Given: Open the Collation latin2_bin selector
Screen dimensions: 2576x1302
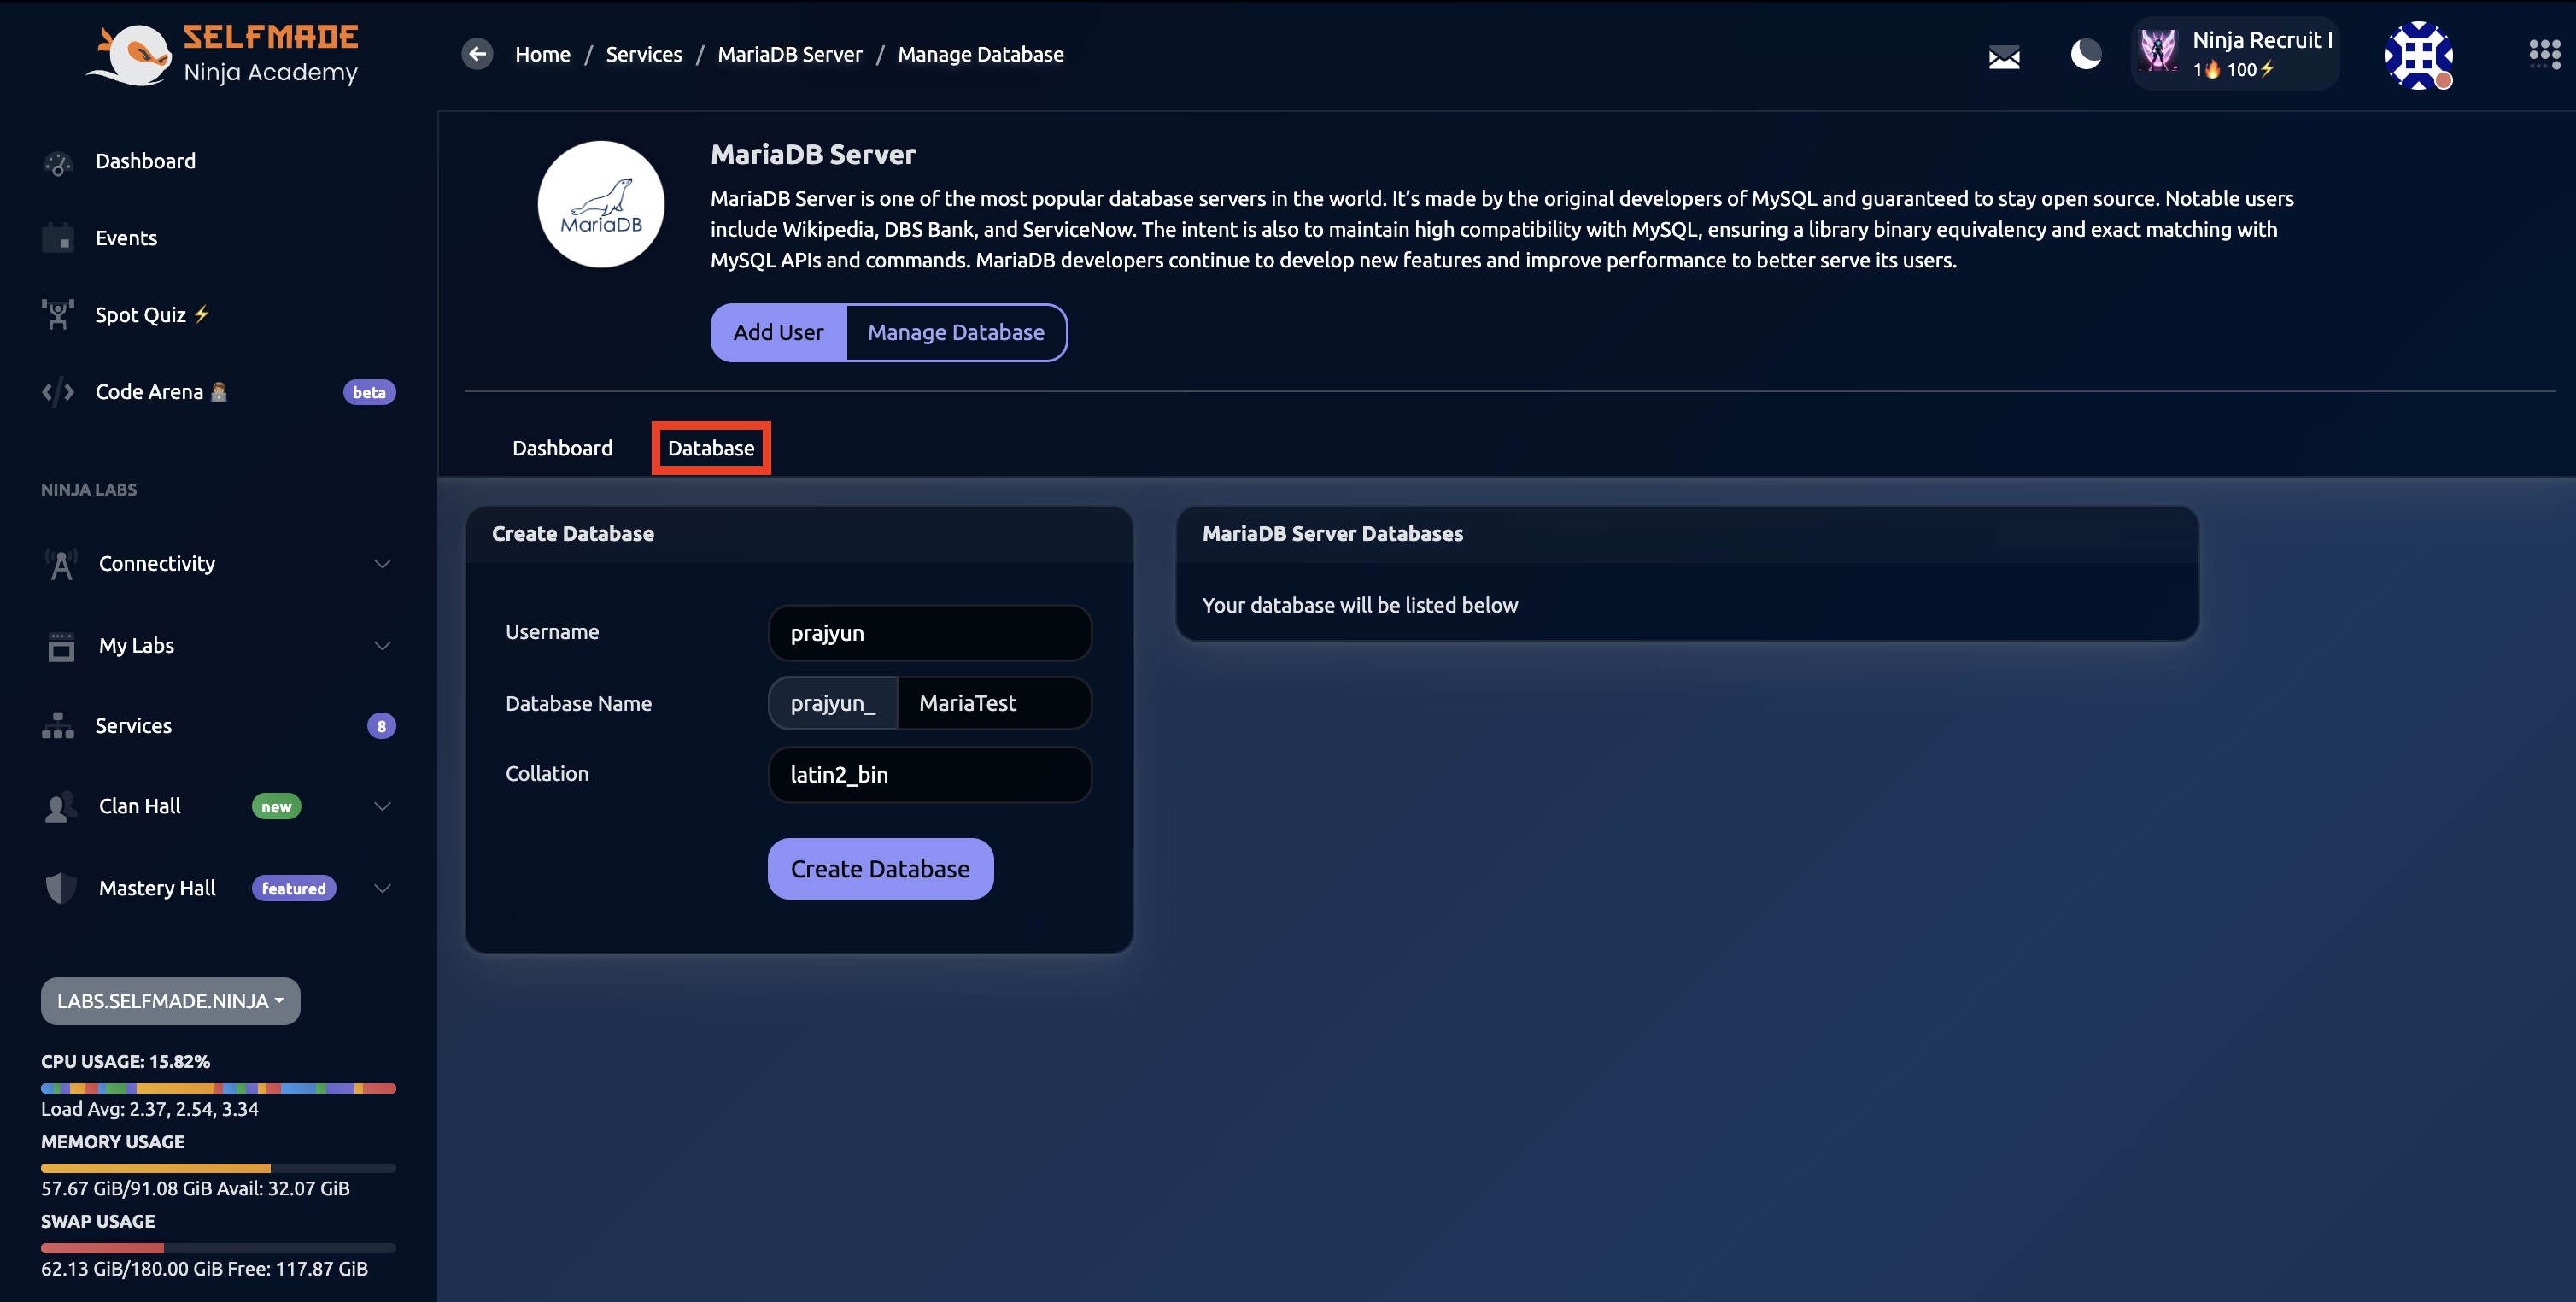Looking at the screenshot, I should 929,775.
